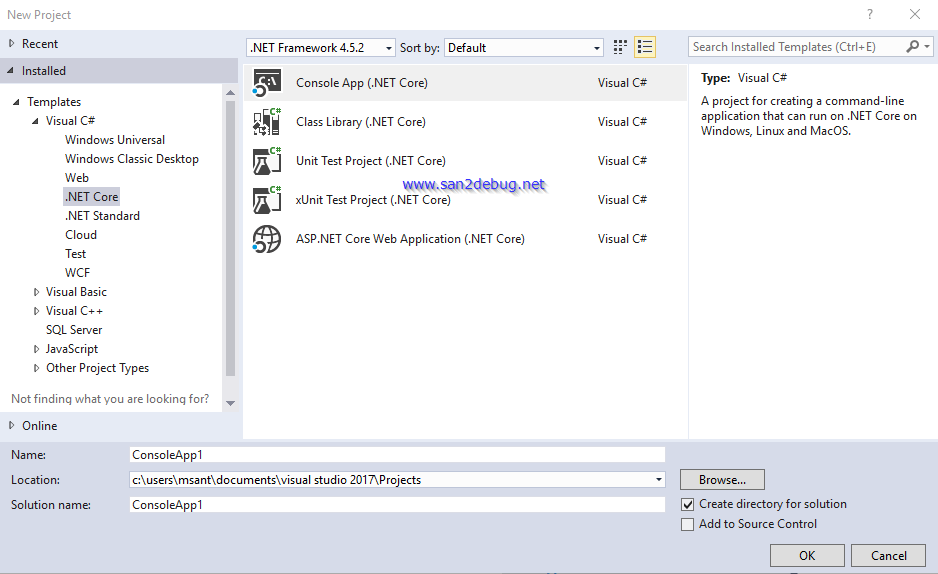This screenshot has width=938, height=574.
Task: Click the template tree vertical scrollbar thumb
Action: (x=230, y=239)
